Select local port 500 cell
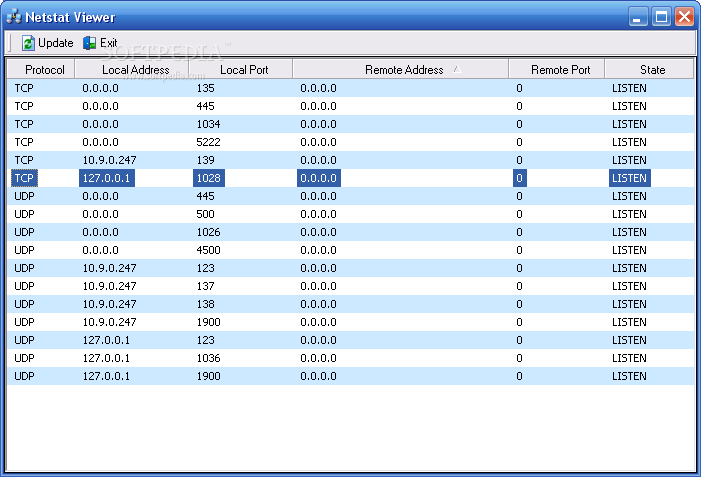 (x=206, y=214)
